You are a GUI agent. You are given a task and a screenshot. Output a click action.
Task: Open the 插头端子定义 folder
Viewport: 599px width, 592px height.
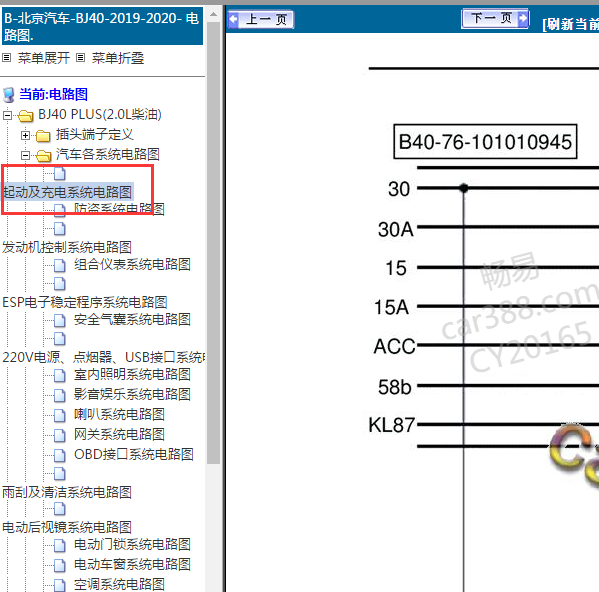(94, 134)
